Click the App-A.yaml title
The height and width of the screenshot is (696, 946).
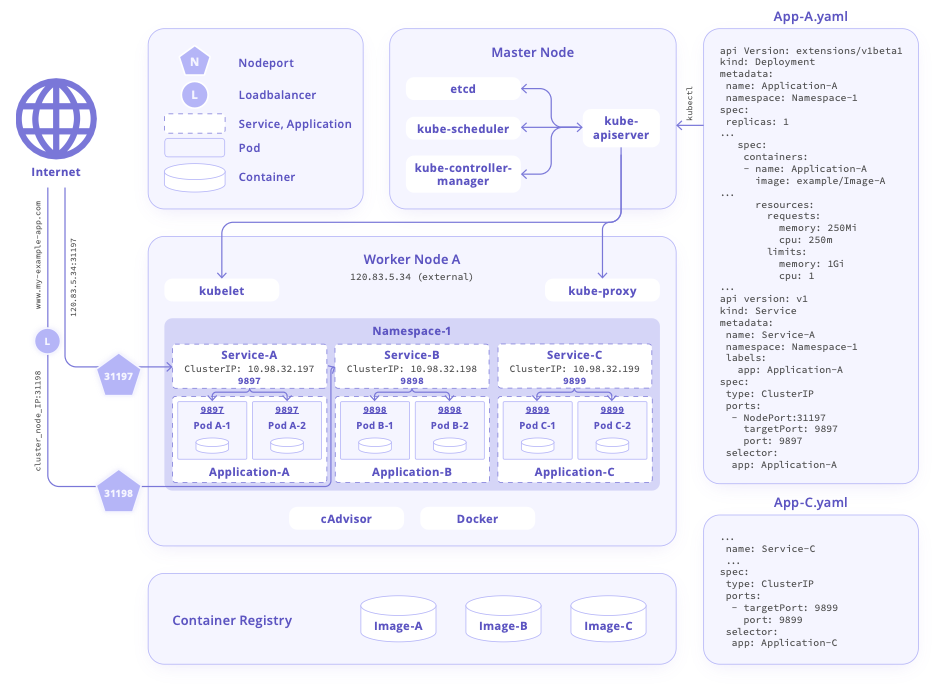coord(810,16)
